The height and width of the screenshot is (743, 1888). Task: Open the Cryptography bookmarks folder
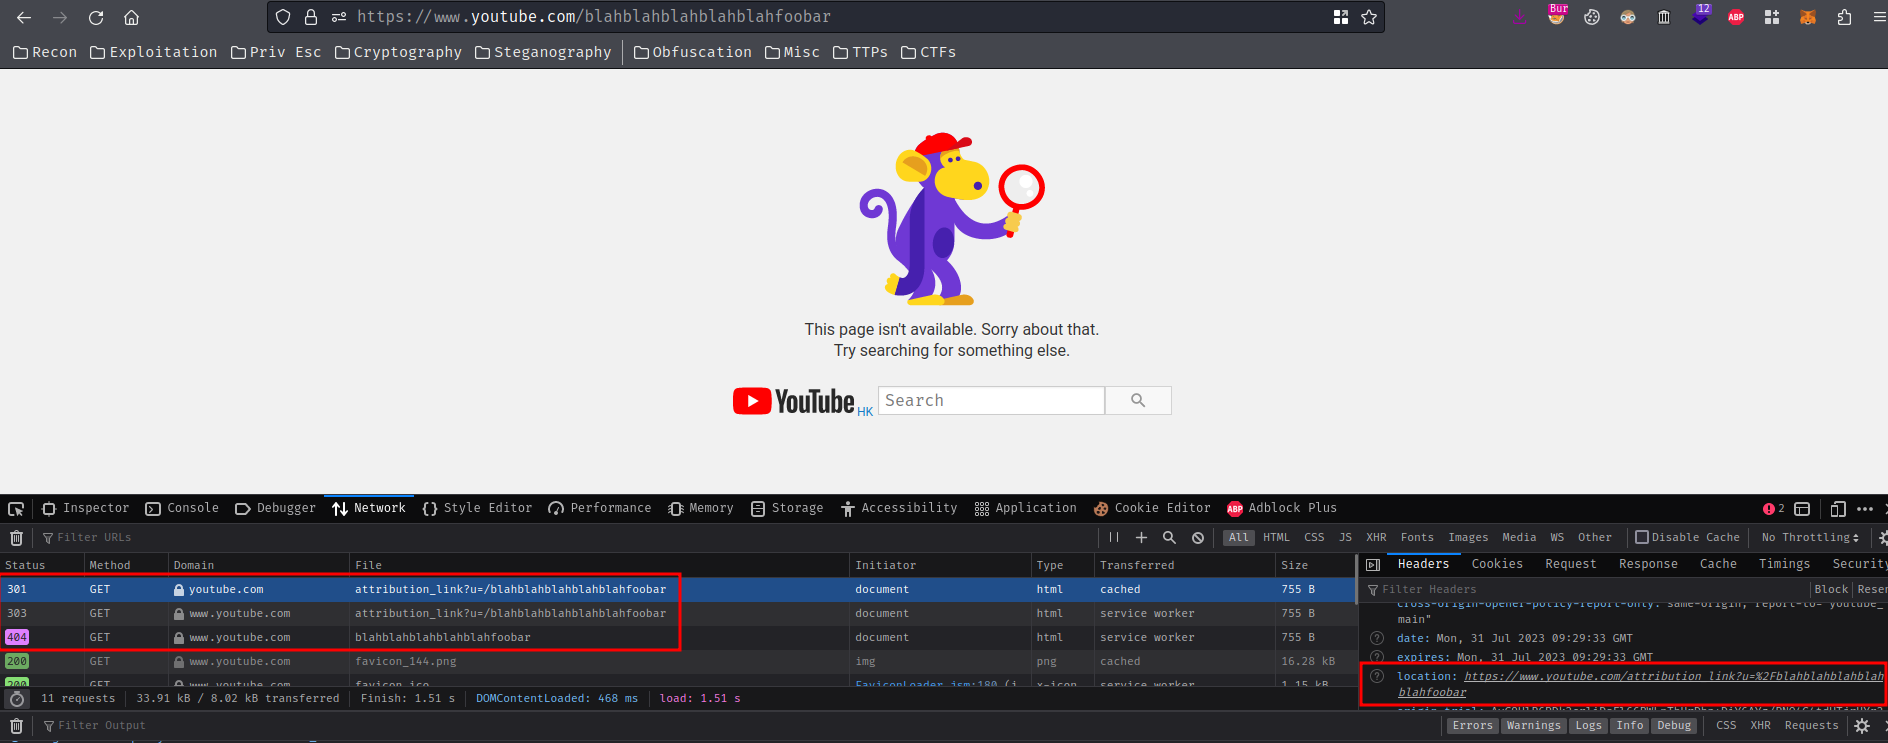pos(398,52)
